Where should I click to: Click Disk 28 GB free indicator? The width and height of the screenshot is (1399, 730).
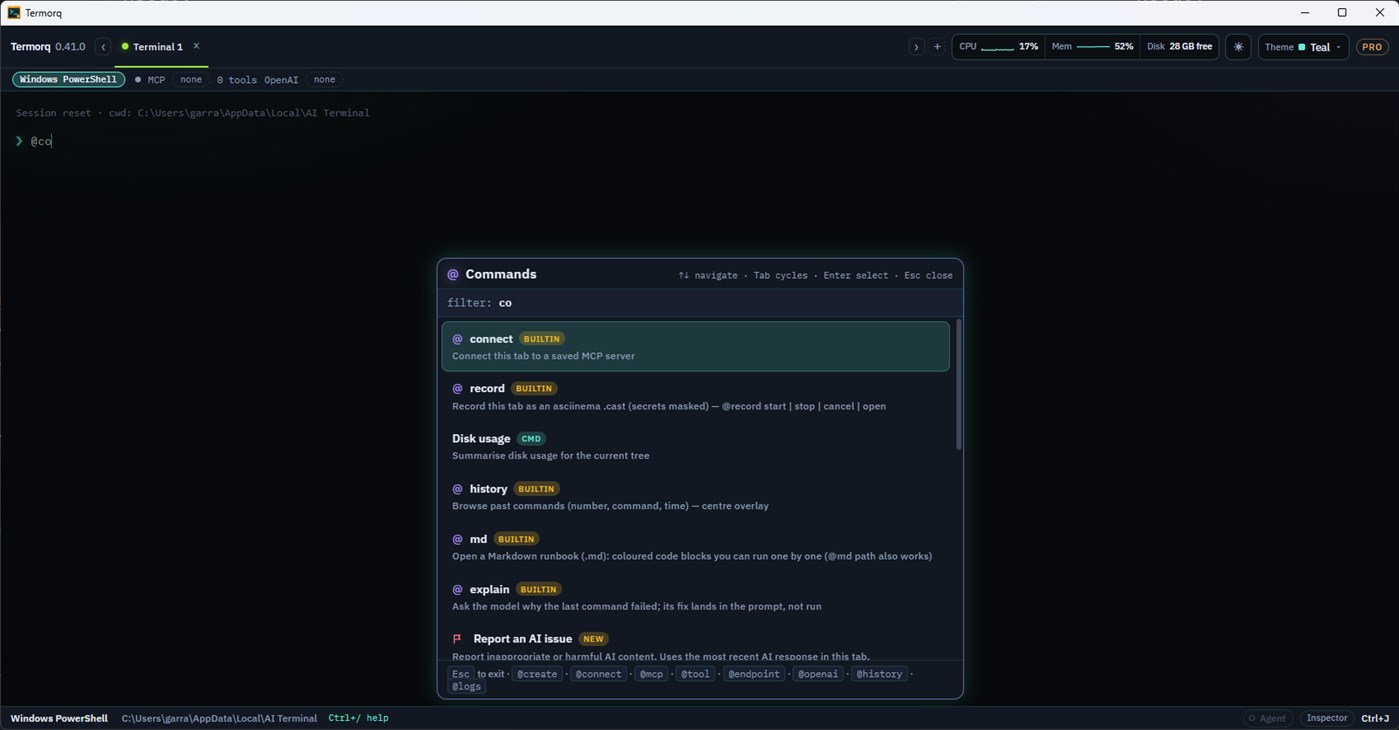tap(1179, 47)
